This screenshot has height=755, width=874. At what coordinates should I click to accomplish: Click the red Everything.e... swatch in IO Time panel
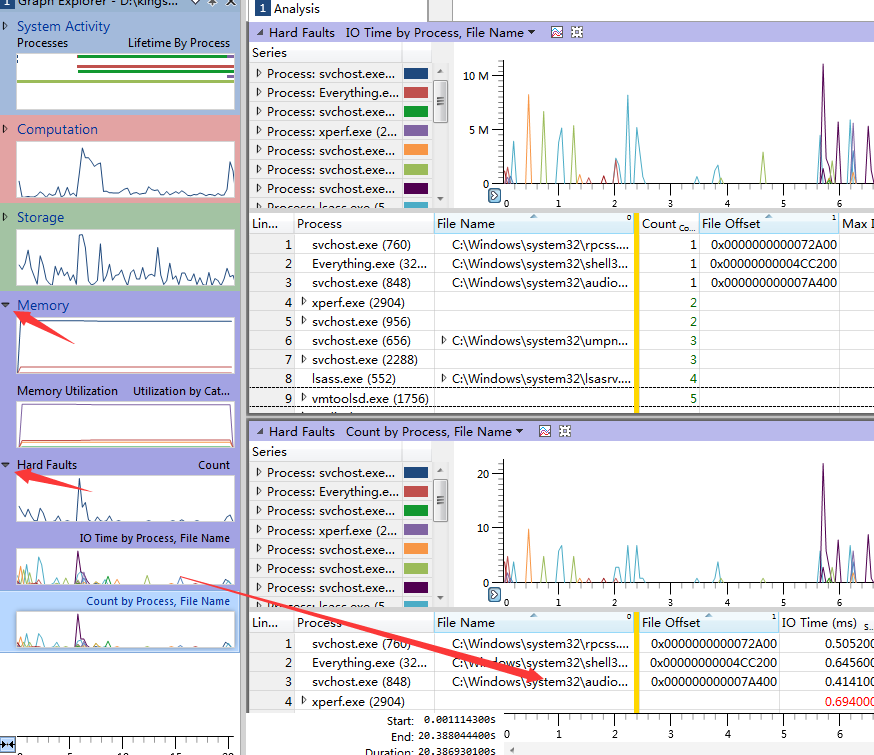coord(416,92)
